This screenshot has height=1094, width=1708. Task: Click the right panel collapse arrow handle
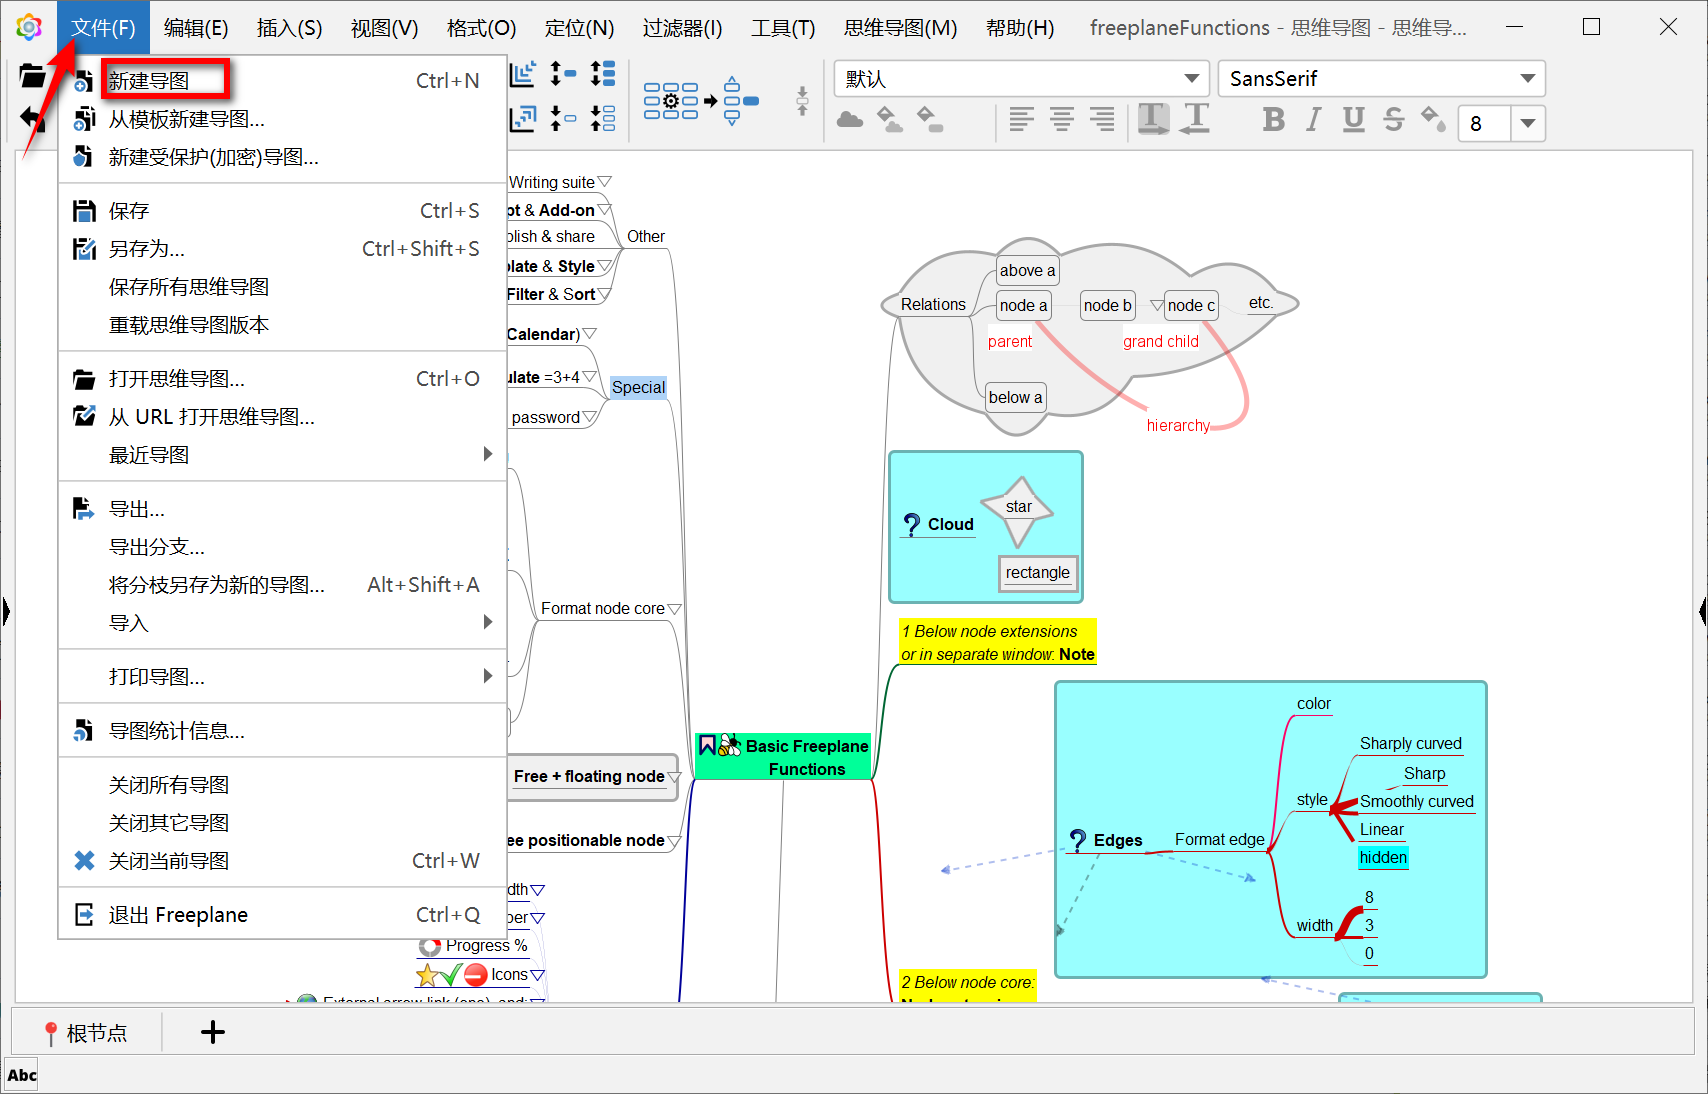(1702, 610)
